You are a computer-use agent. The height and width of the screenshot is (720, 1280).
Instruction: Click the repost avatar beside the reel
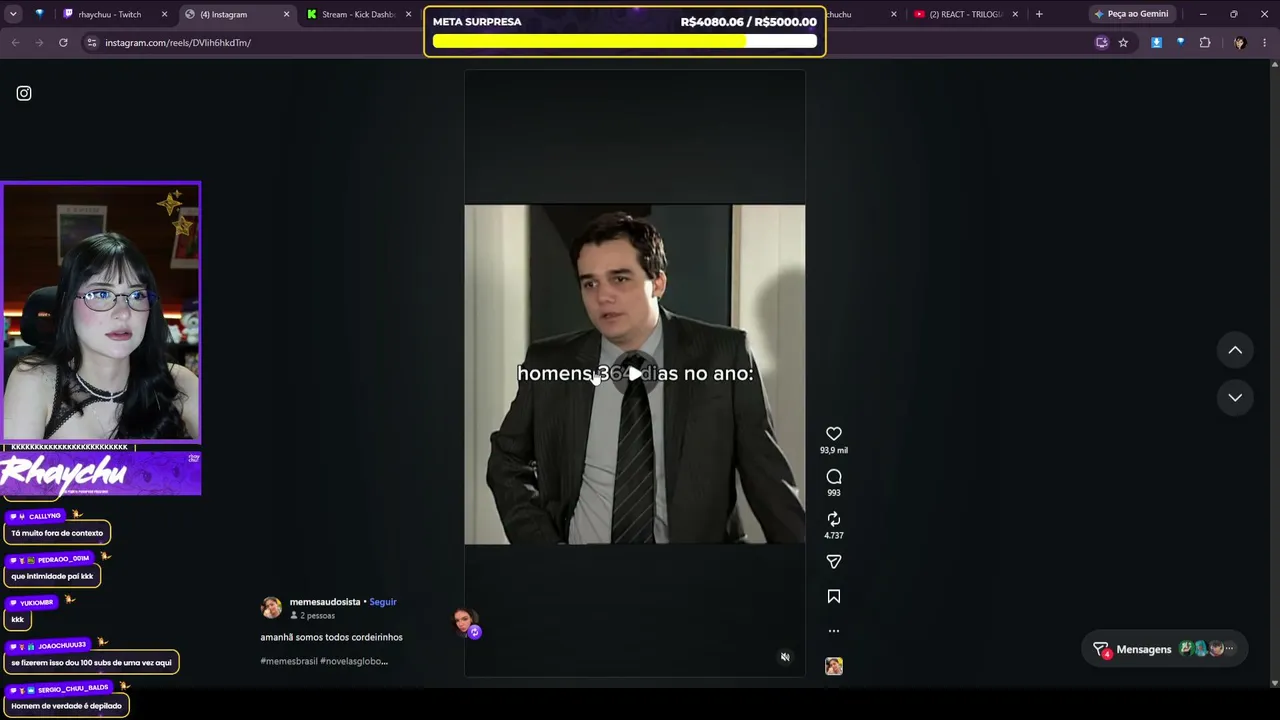pos(466,623)
